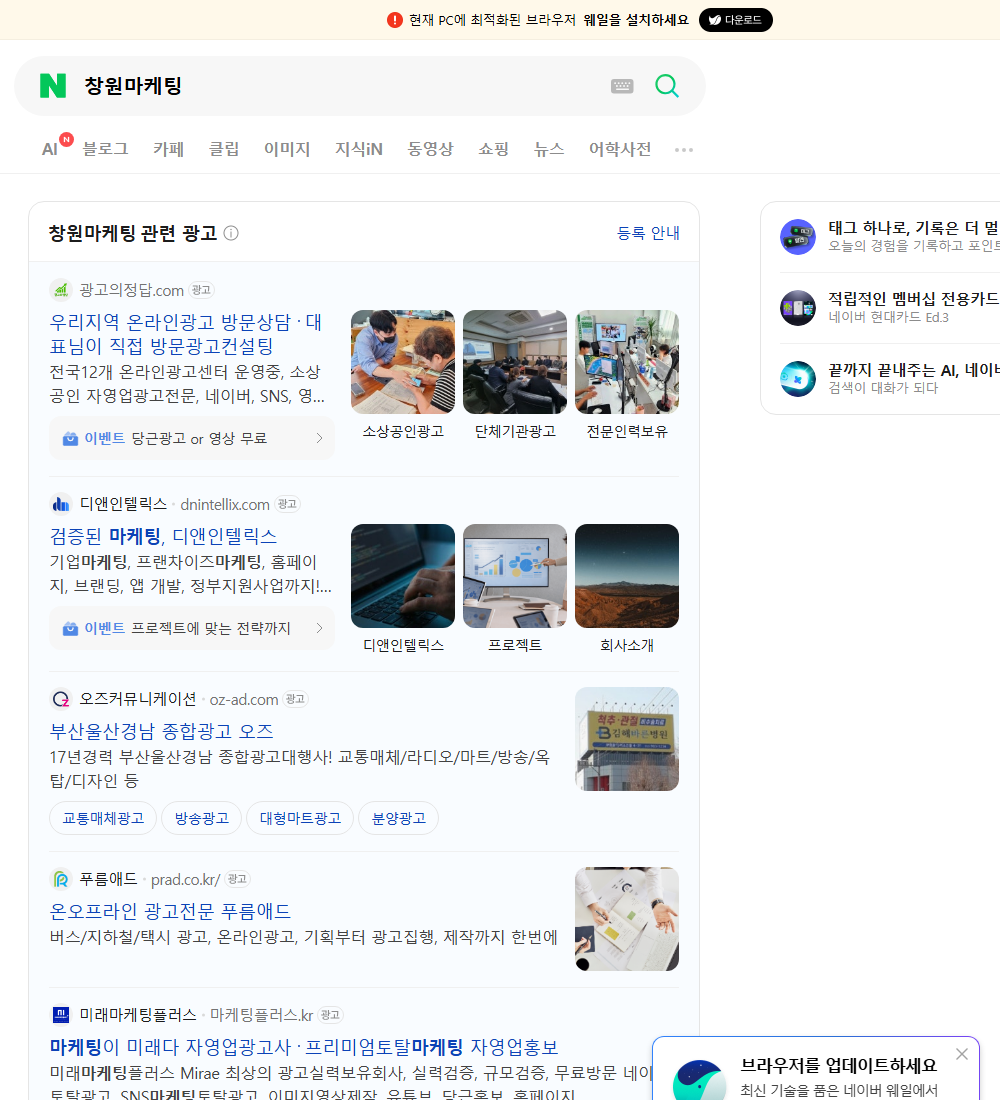Image resolution: width=1000 pixels, height=1100 pixels.
Task: Click the dnintellix.com URL text
Action: 225,504
